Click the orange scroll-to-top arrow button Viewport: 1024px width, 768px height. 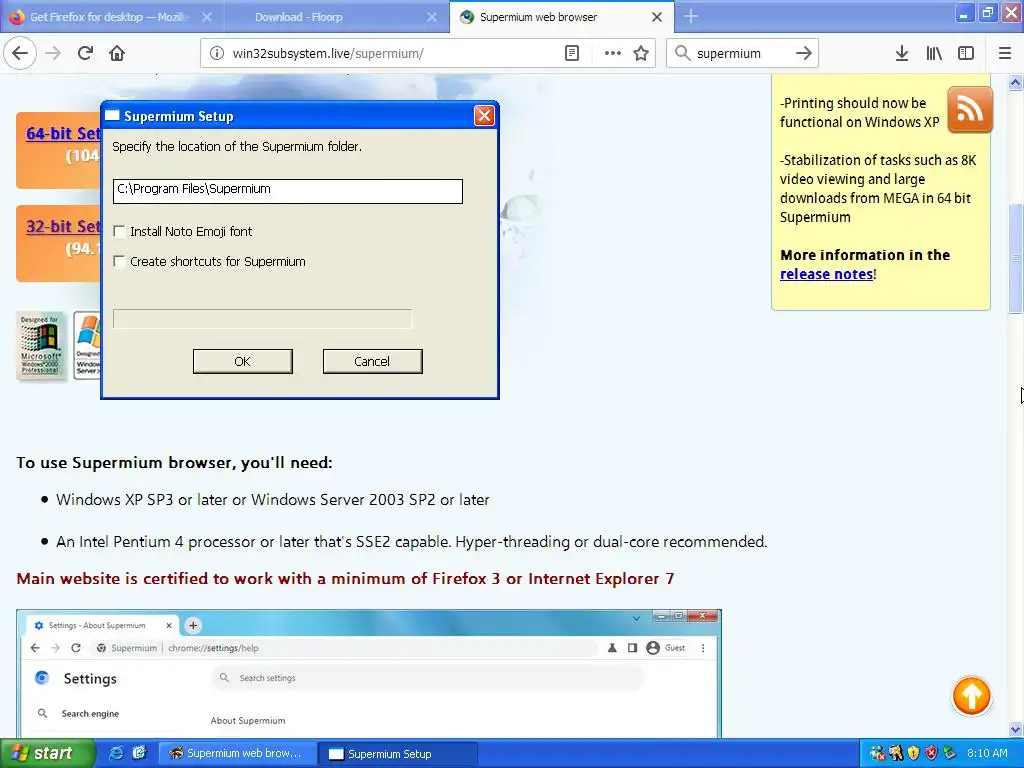pyautogui.click(x=971, y=696)
